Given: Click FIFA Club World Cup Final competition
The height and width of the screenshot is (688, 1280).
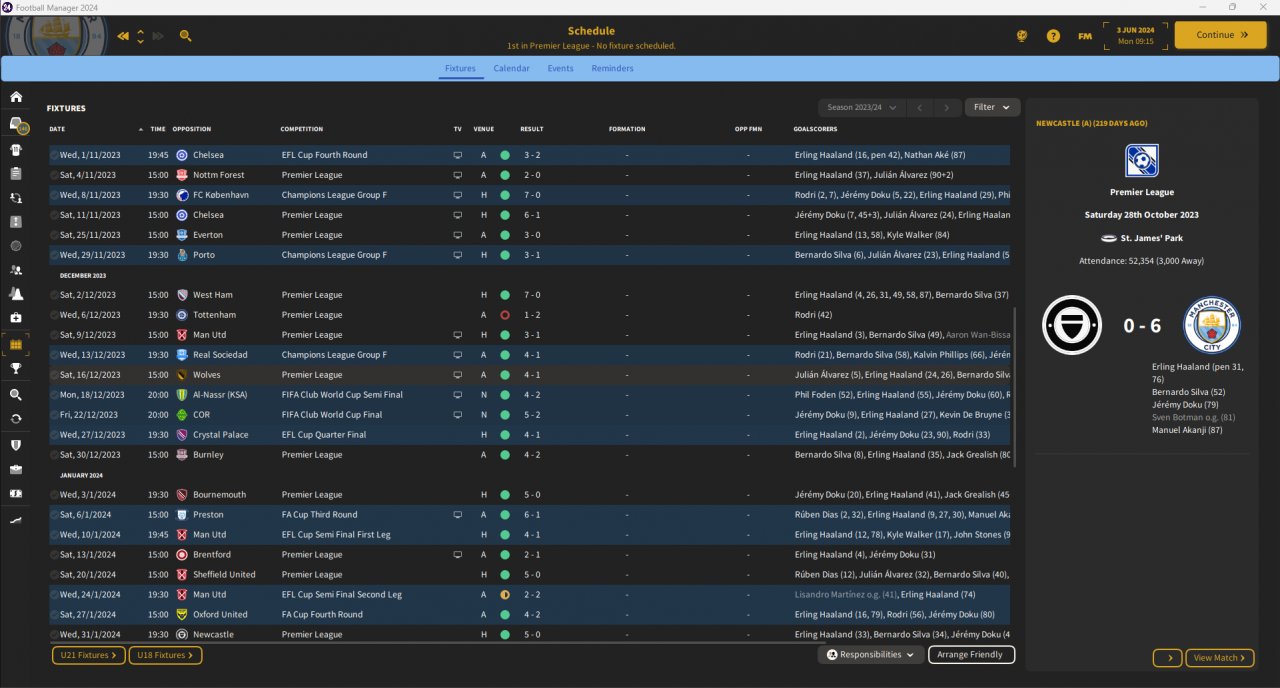Looking at the screenshot, I should point(332,415).
